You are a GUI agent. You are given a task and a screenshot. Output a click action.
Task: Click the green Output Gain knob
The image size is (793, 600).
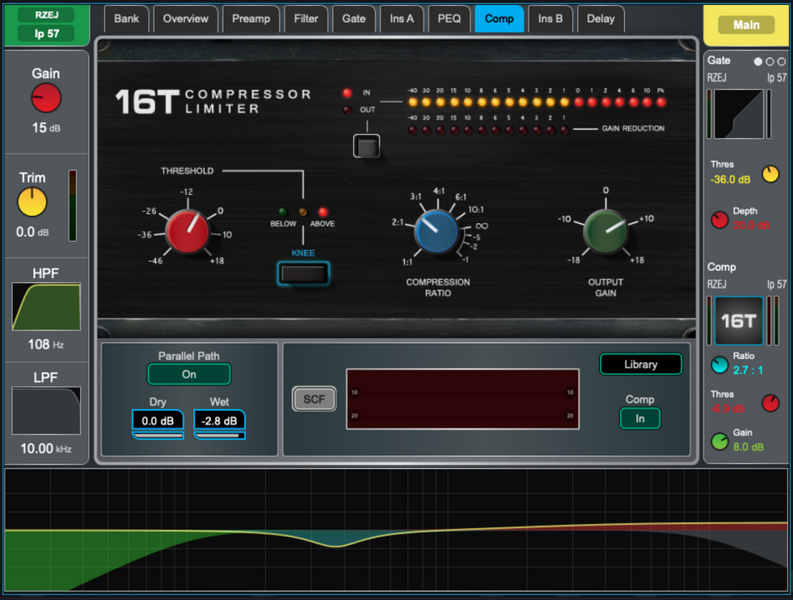[605, 231]
